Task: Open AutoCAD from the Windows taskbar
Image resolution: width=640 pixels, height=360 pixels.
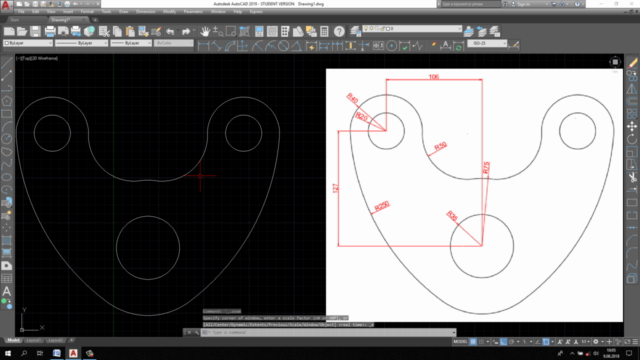Action: (x=73, y=353)
